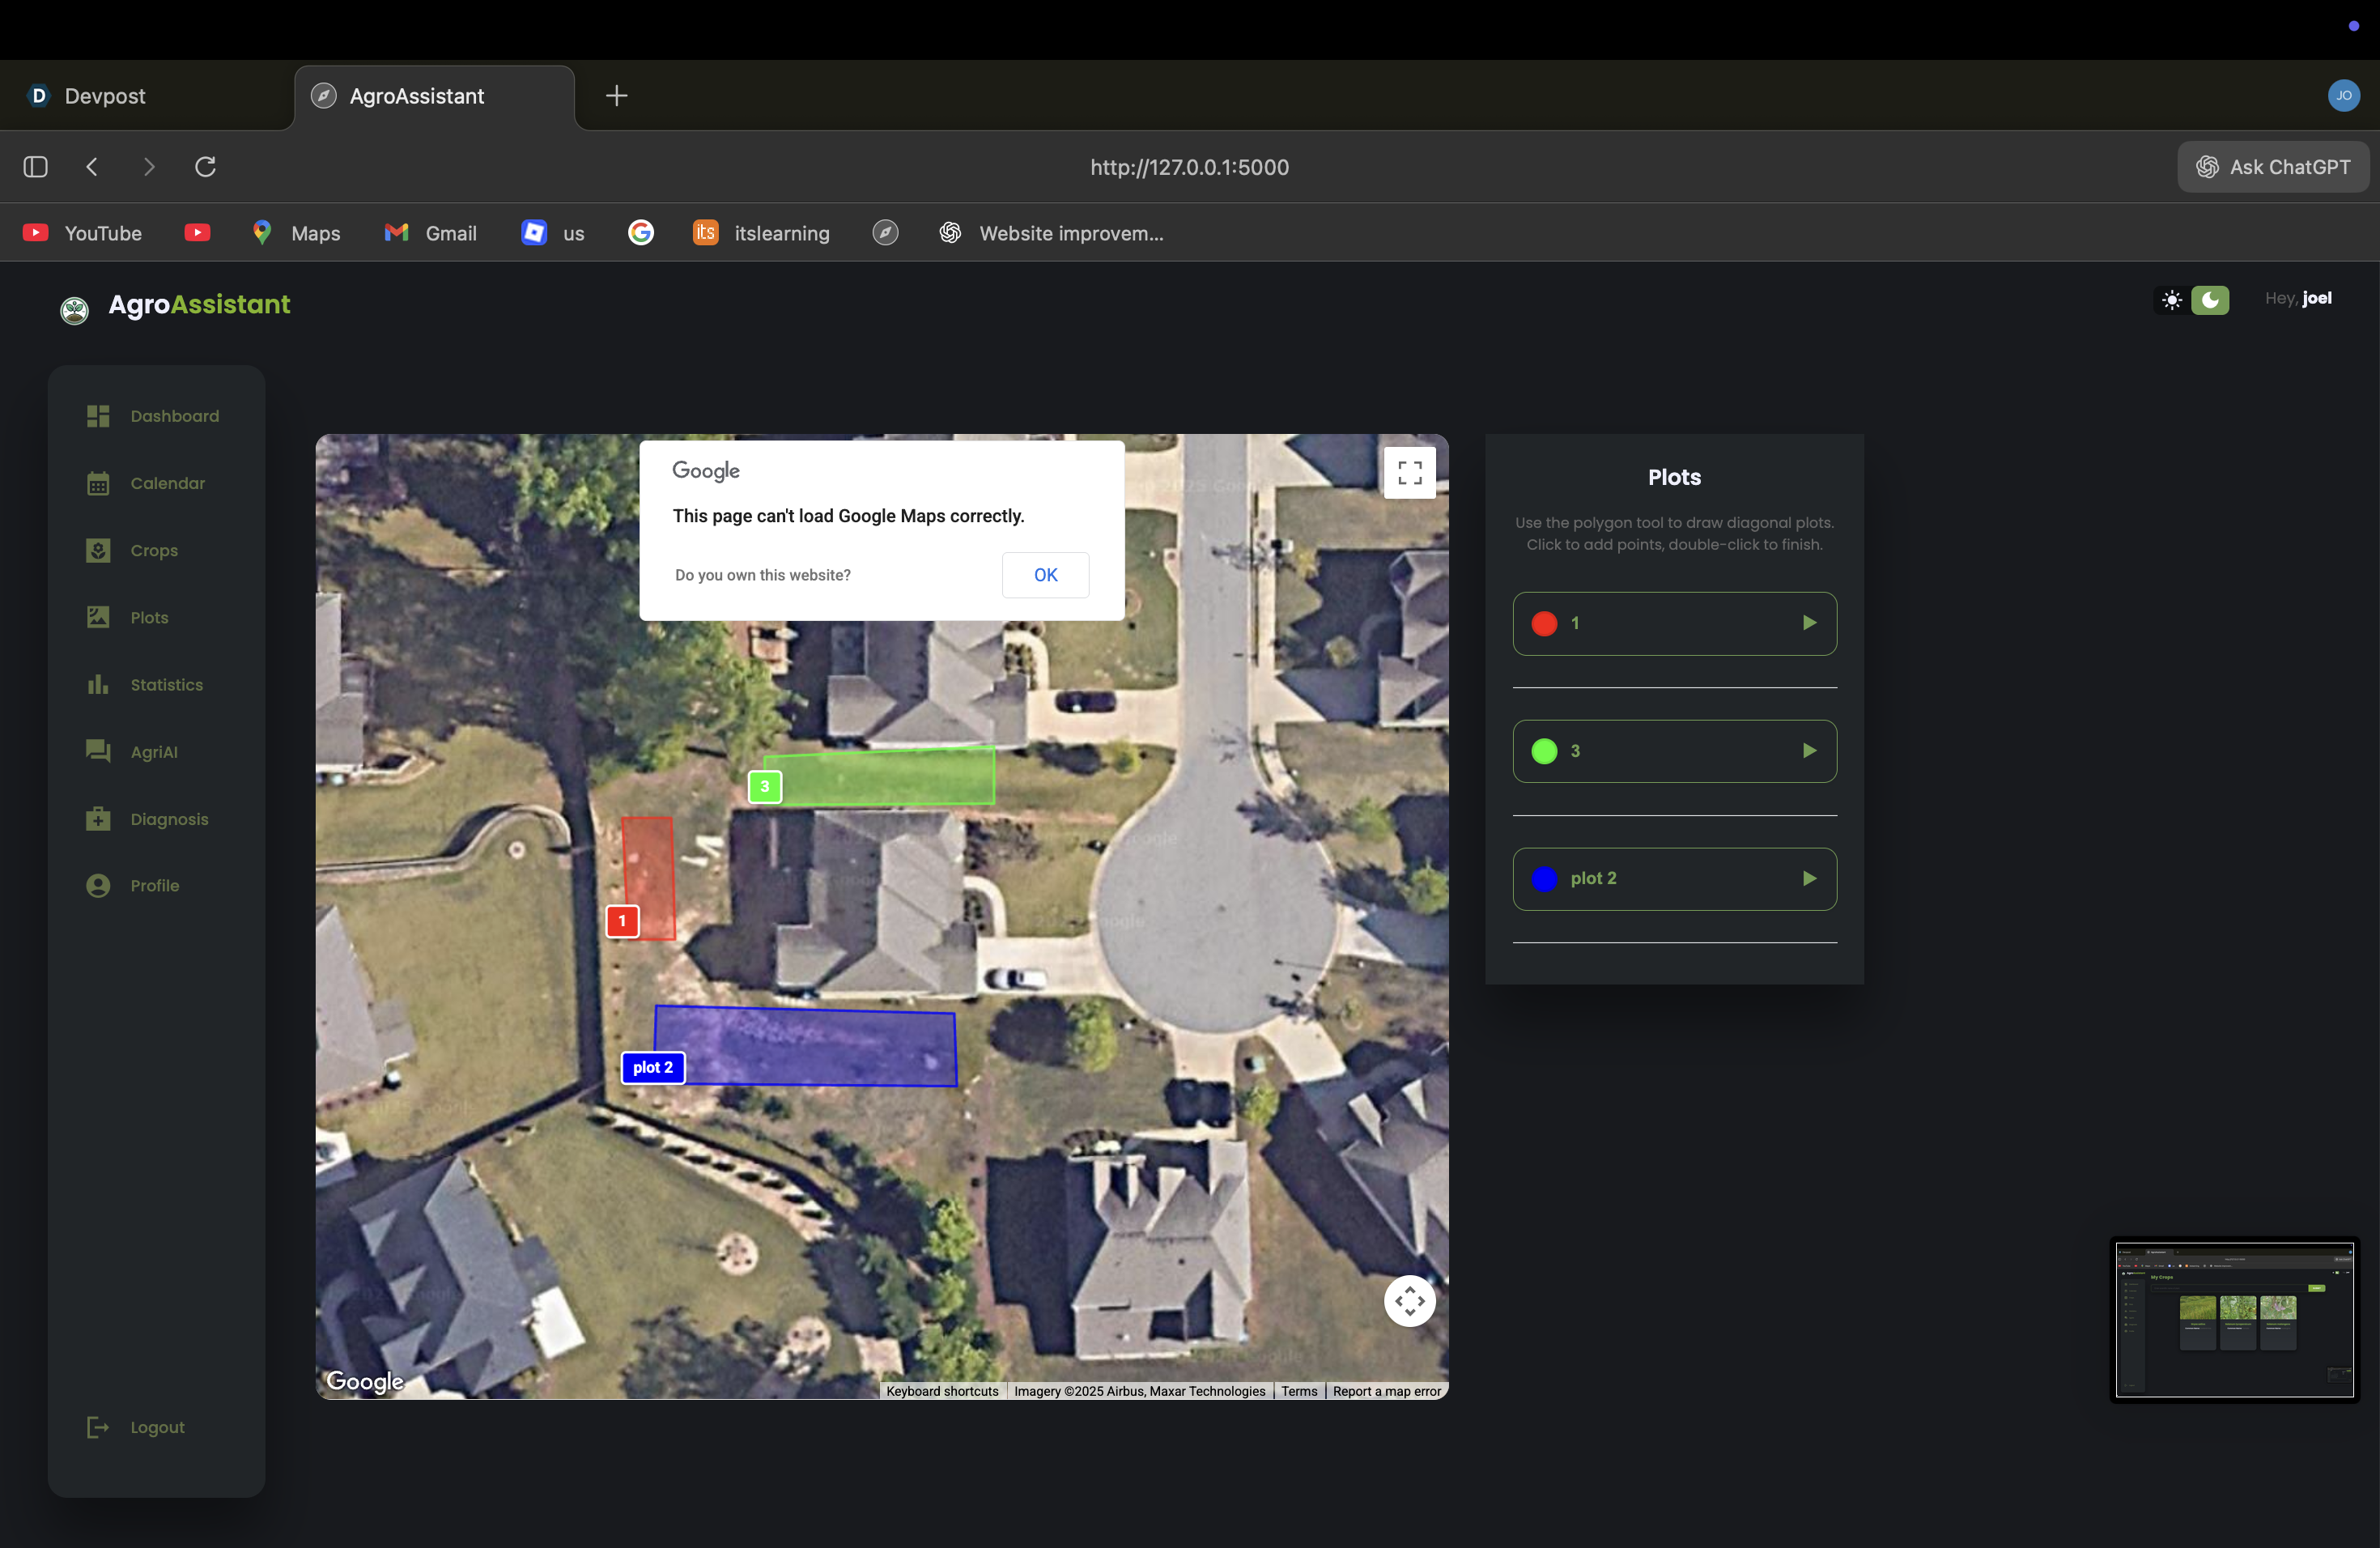Screen dimensions: 2380x1548
Task: Toggle the dark mode switch
Action: click(x=2209, y=300)
